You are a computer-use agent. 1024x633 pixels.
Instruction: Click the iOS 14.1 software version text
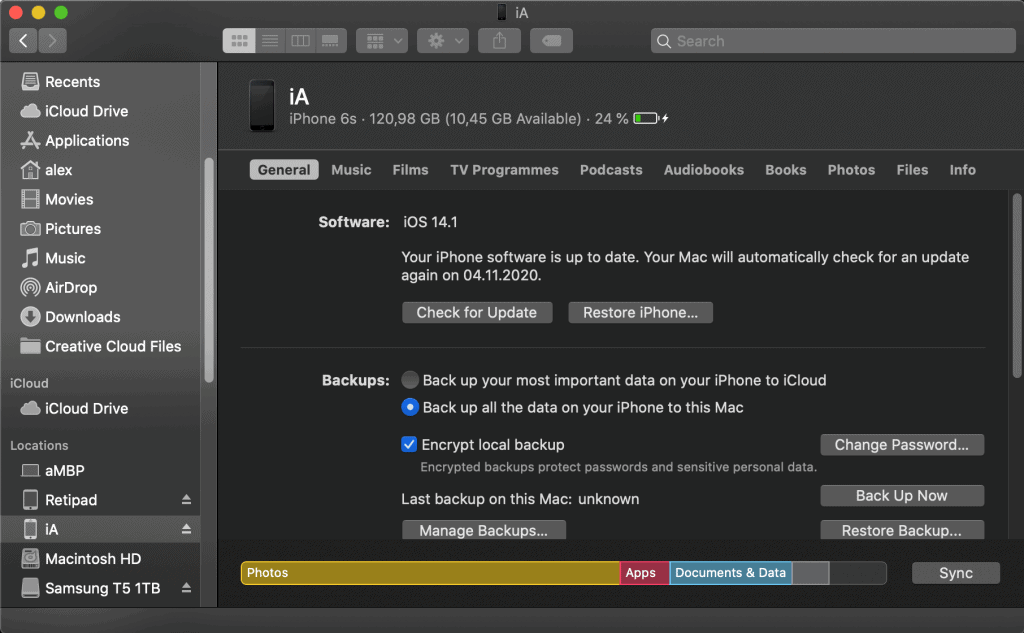click(x=430, y=222)
